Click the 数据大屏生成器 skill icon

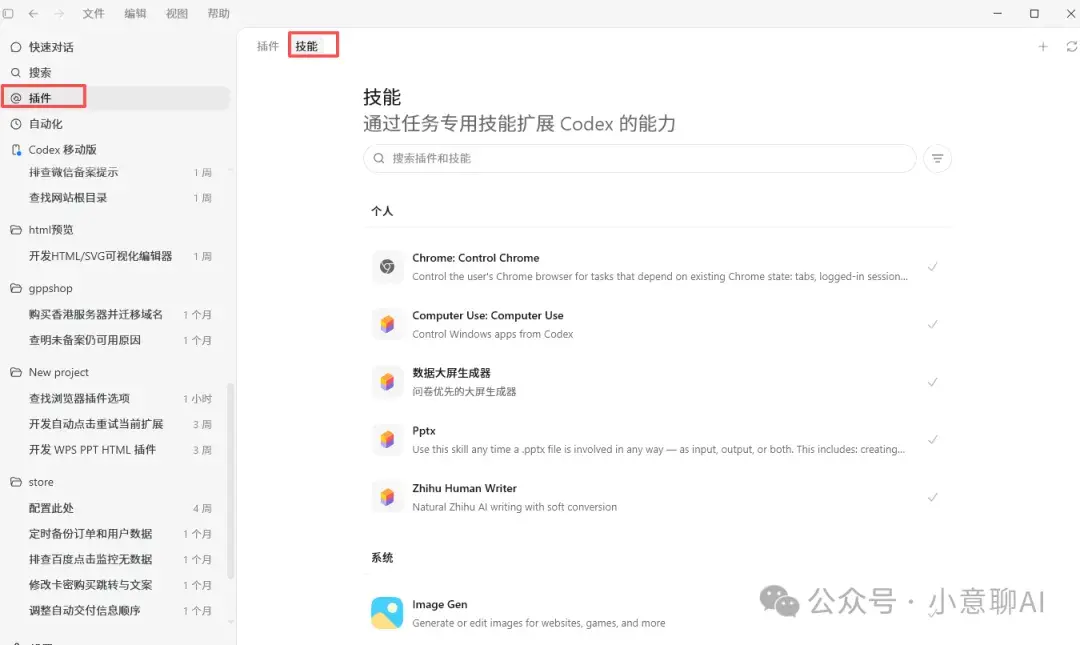coord(387,382)
